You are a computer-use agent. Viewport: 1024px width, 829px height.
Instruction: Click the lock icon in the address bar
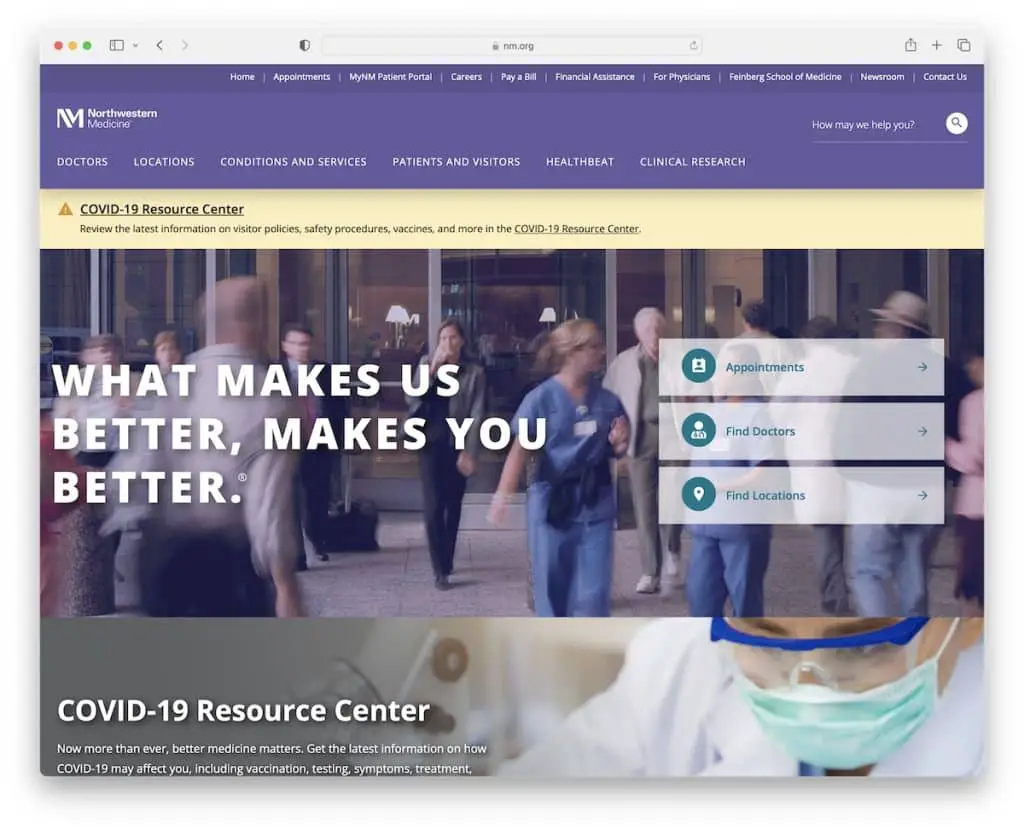coord(495,46)
